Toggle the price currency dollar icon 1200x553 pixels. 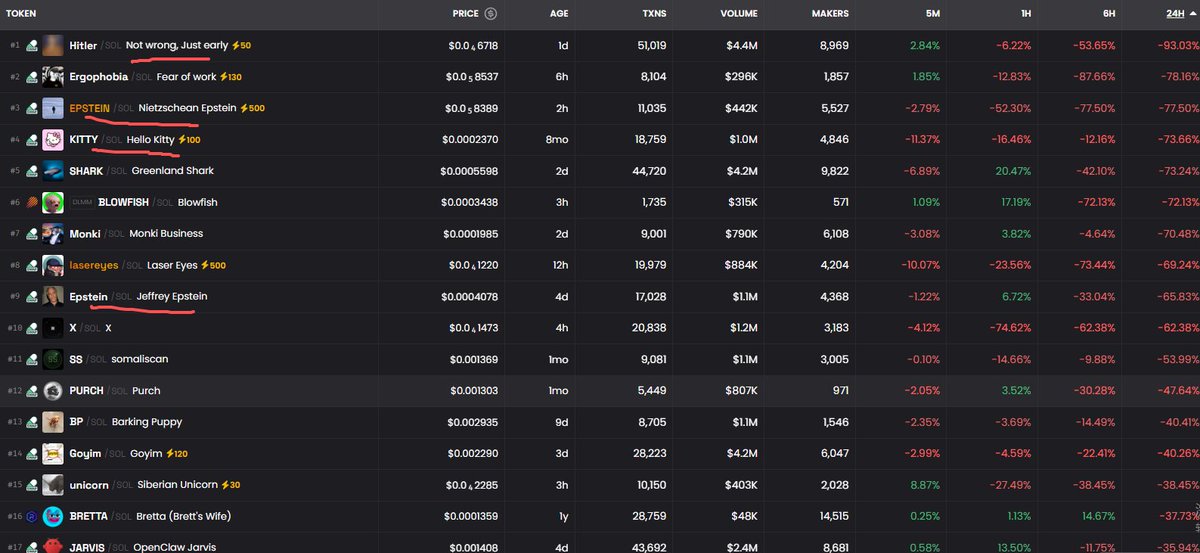click(491, 14)
